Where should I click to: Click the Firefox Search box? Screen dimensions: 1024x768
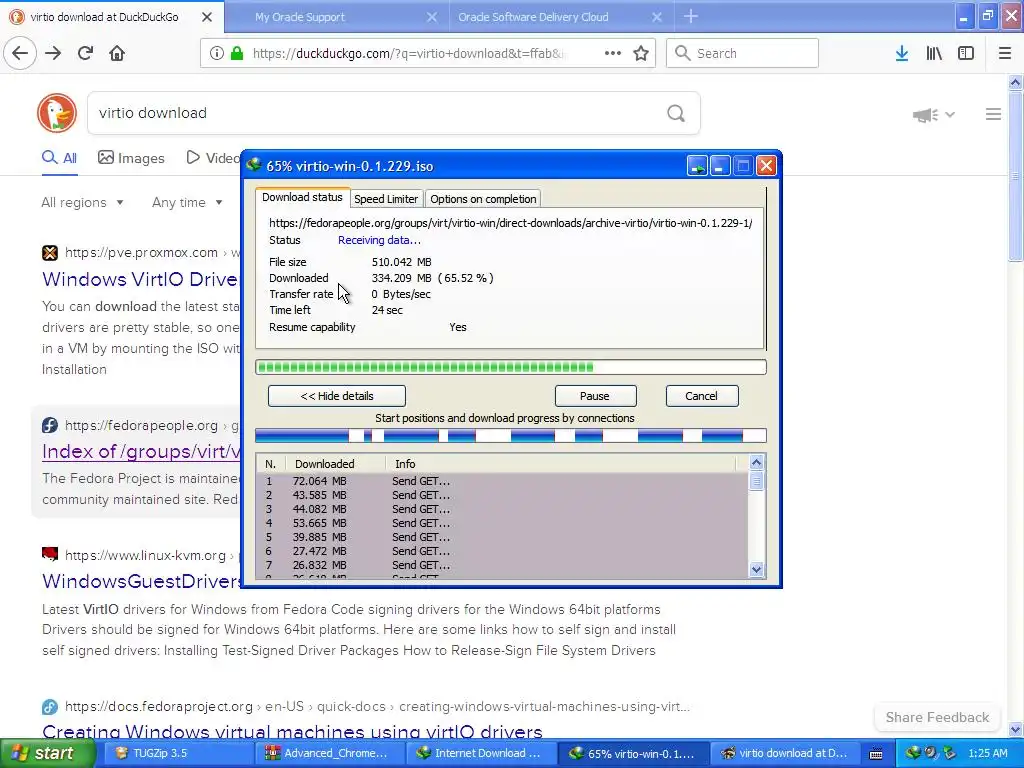[742, 53]
